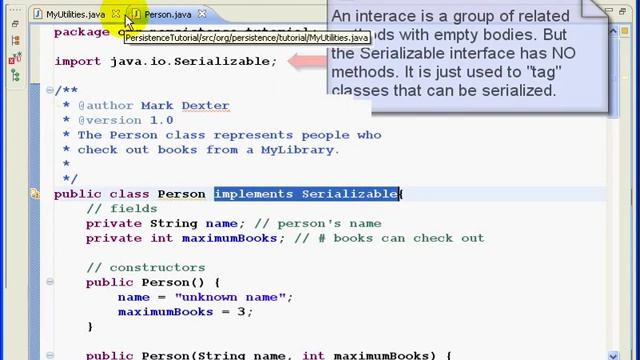Close the Person.java tab
The width and height of the screenshot is (640, 360).
click(202, 14)
